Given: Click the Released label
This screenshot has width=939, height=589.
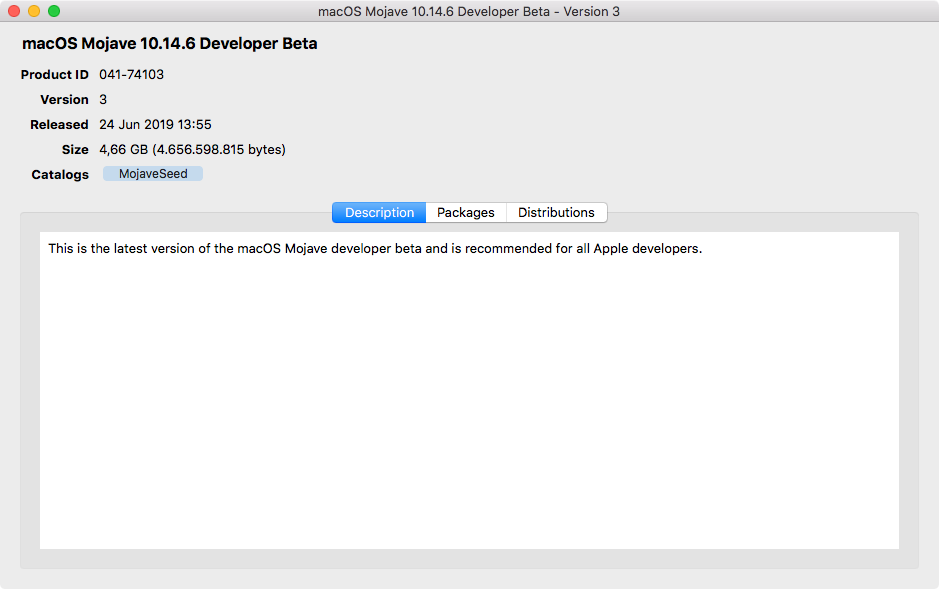Looking at the screenshot, I should [59, 125].
